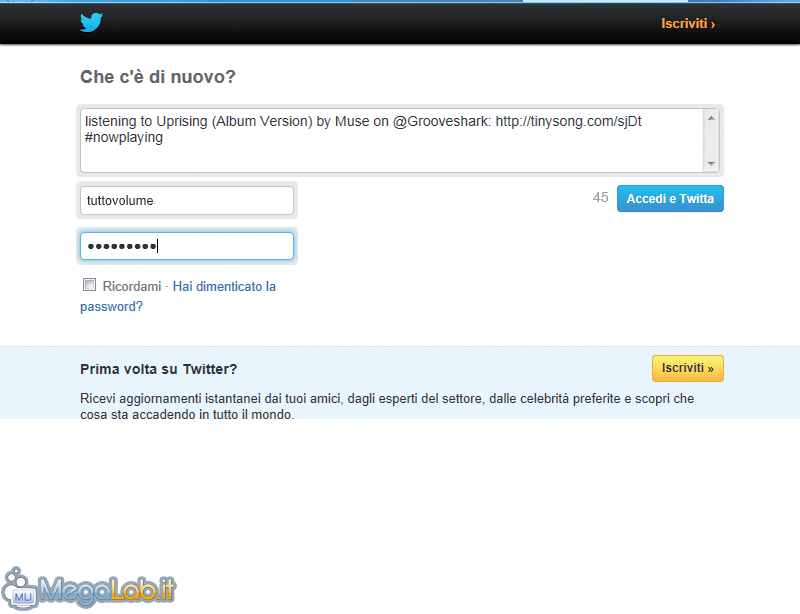Click the username field containing tuttovolume
The width and height of the screenshot is (800, 614).
187,201
